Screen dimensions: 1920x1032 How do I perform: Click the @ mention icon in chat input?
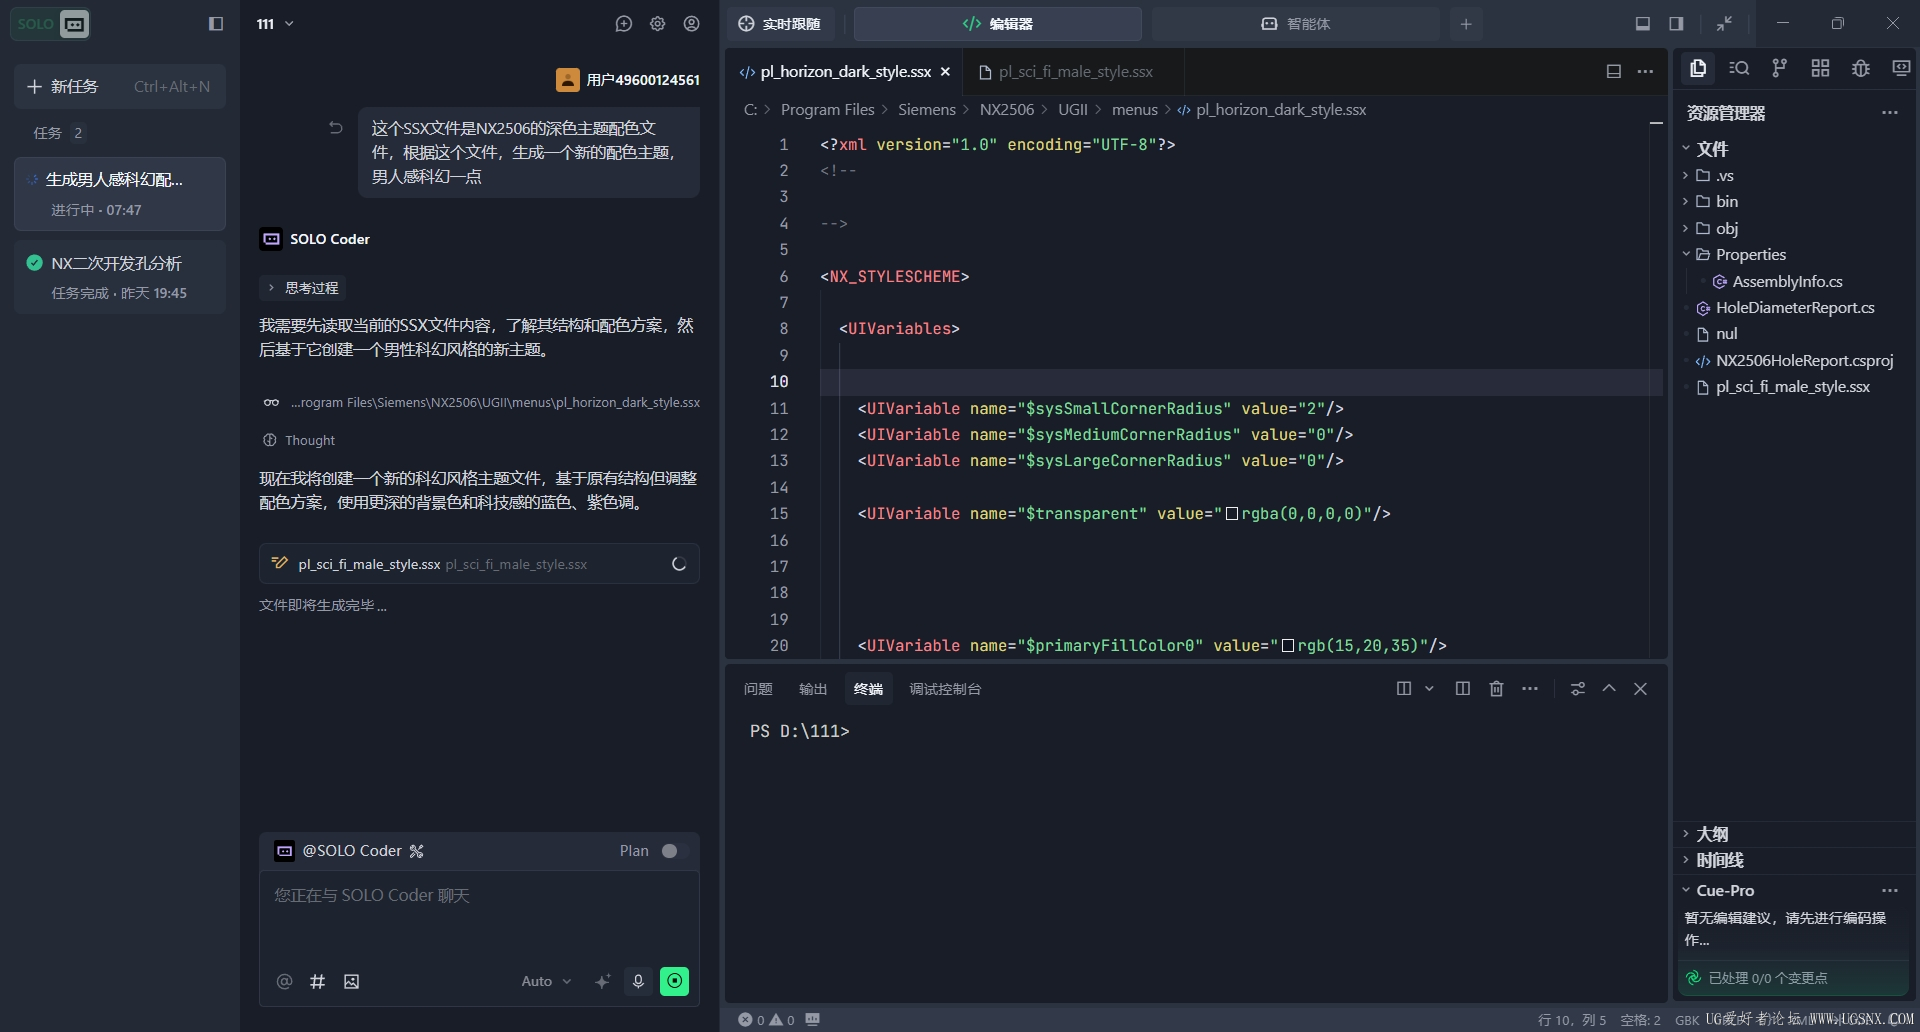pos(284,981)
